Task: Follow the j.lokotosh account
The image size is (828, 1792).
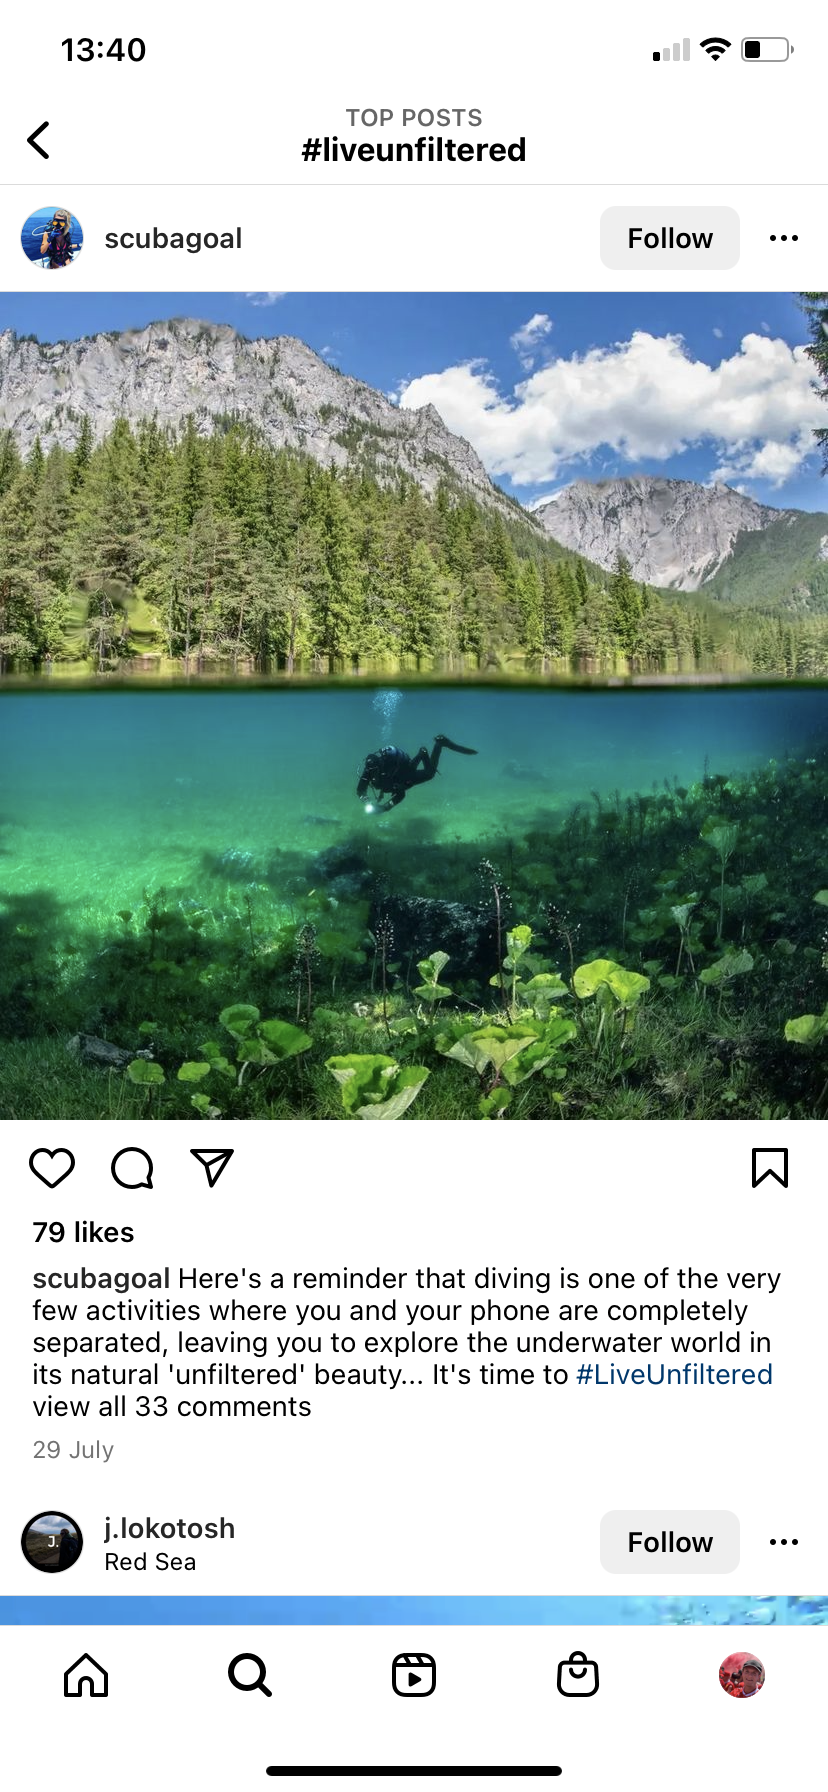Action: click(x=670, y=1542)
